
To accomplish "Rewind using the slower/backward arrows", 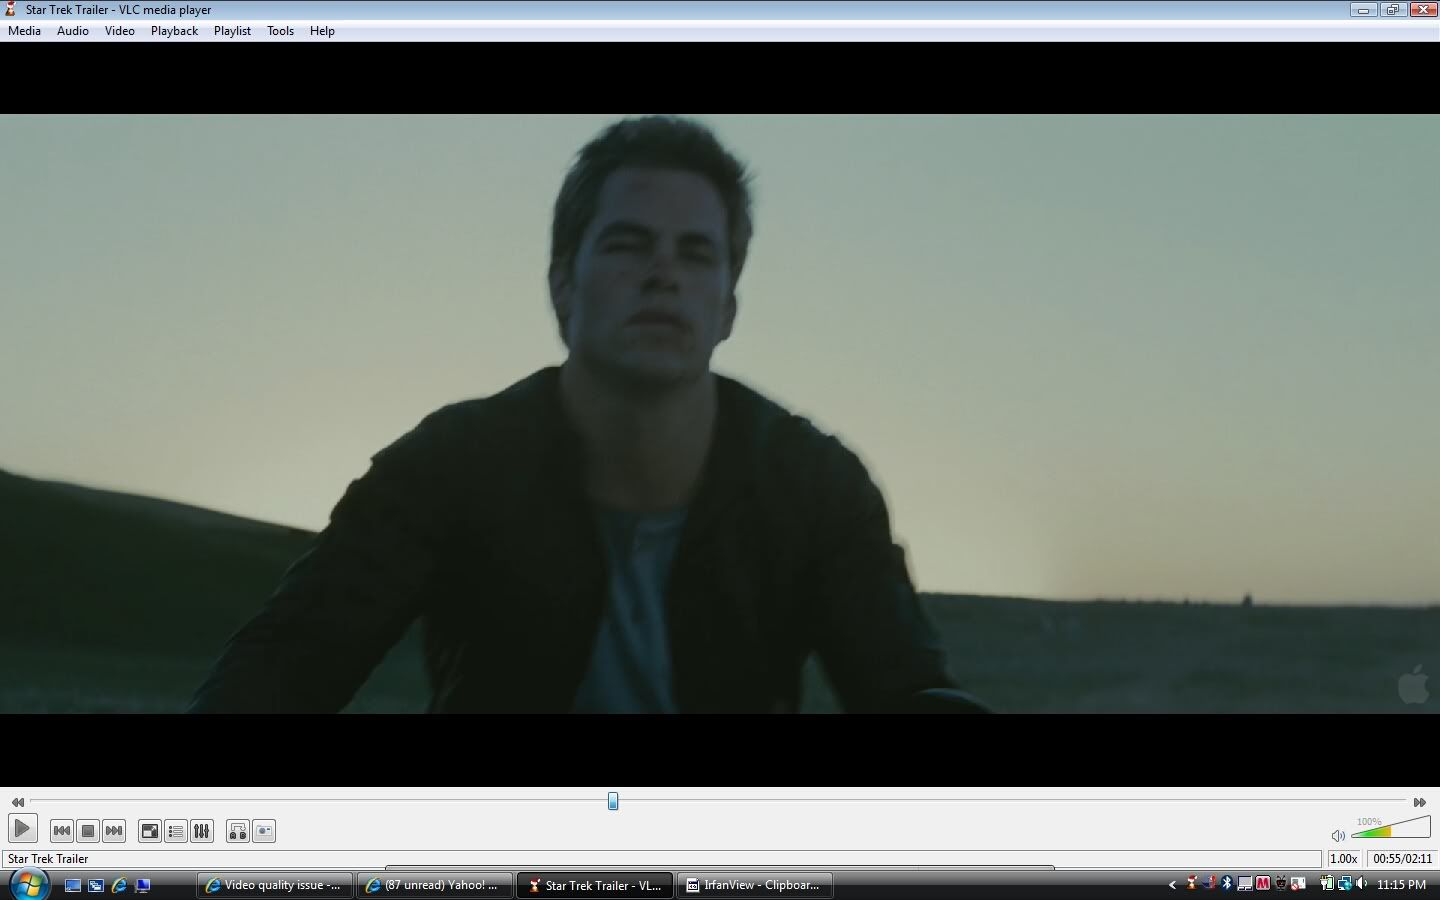I will [x=18, y=802].
